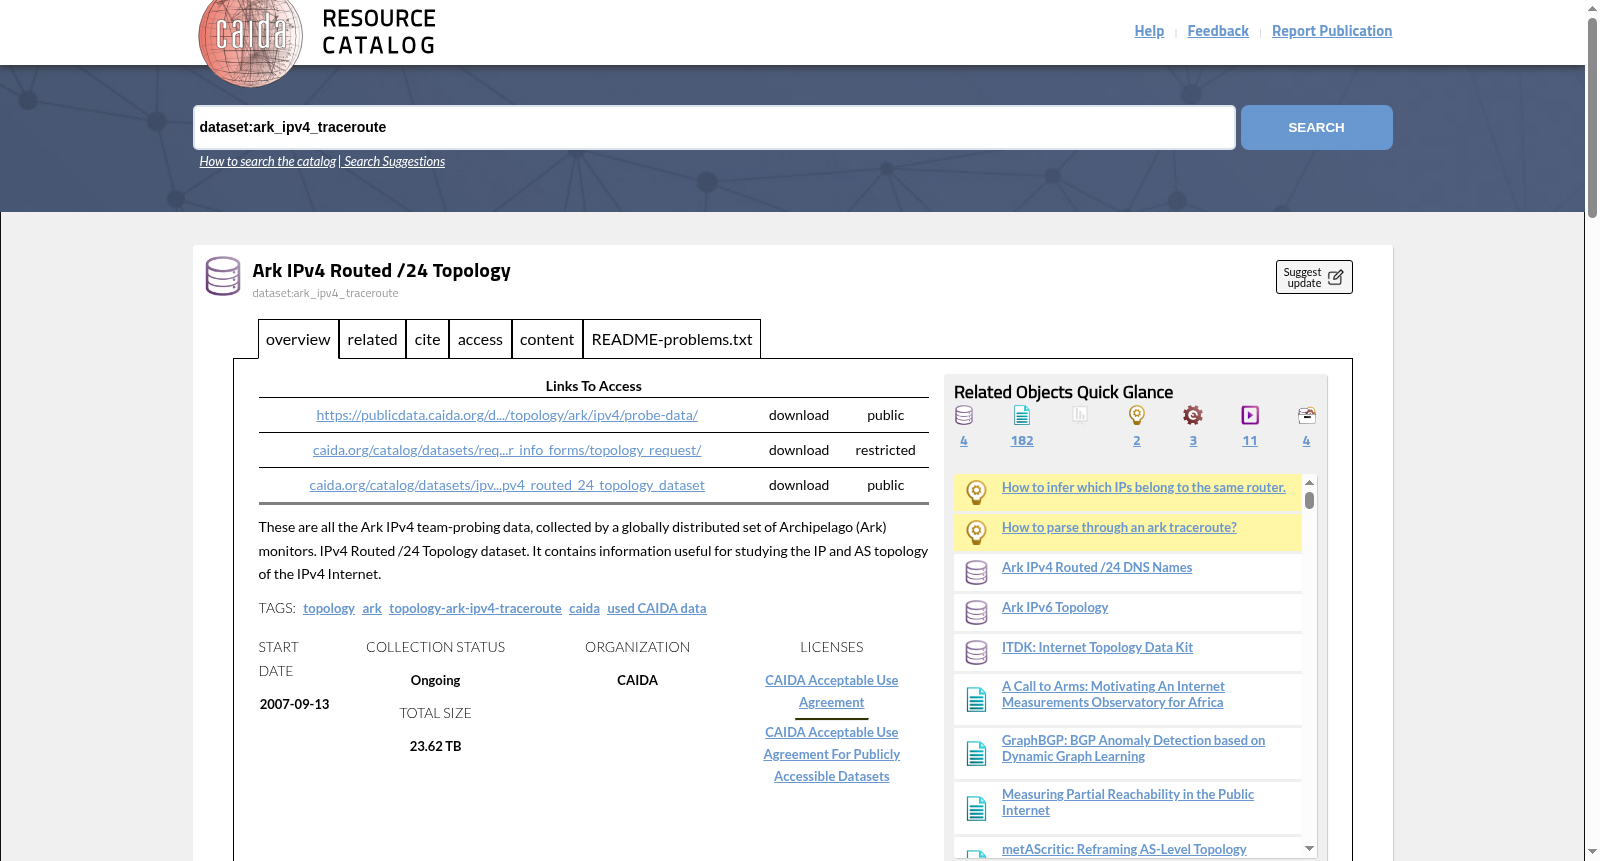1600x861 pixels.
Task: Open related software via the red gear icon
Action: [x=1193, y=415]
